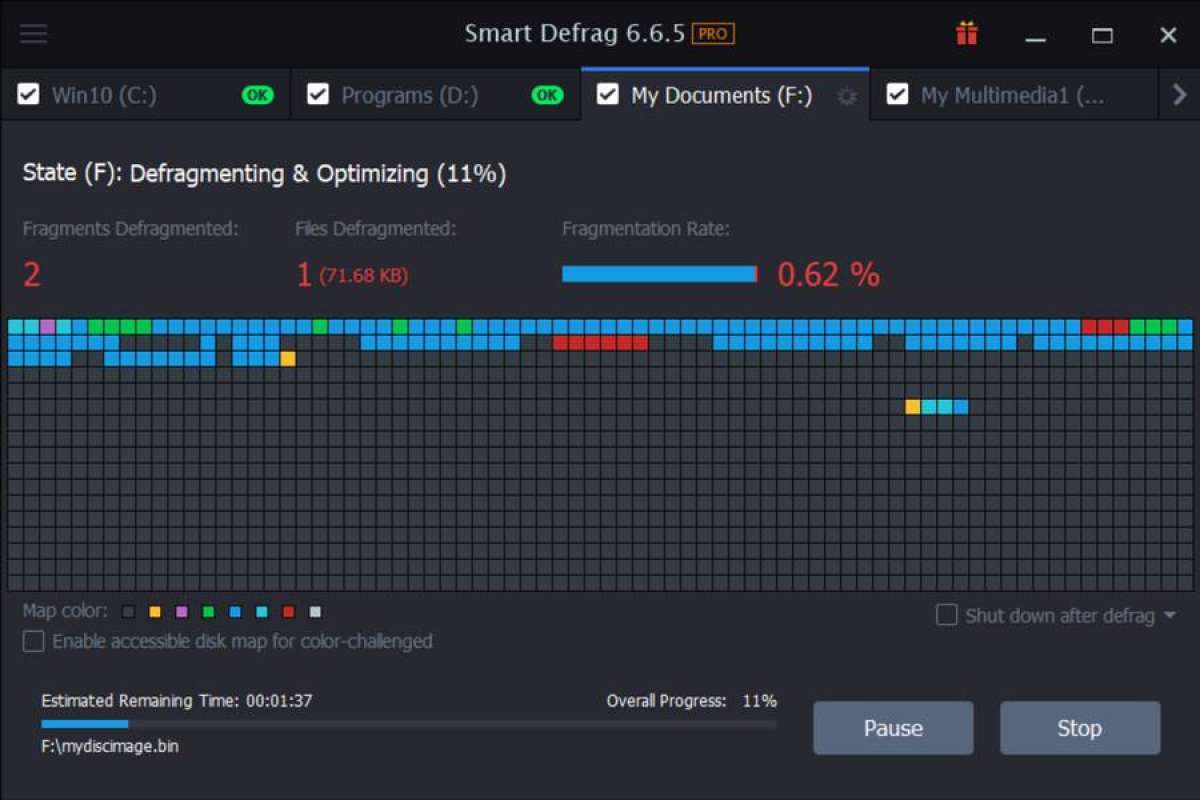Open the hamburger menu
This screenshot has width=1200, height=800.
(x=33, y=33)
